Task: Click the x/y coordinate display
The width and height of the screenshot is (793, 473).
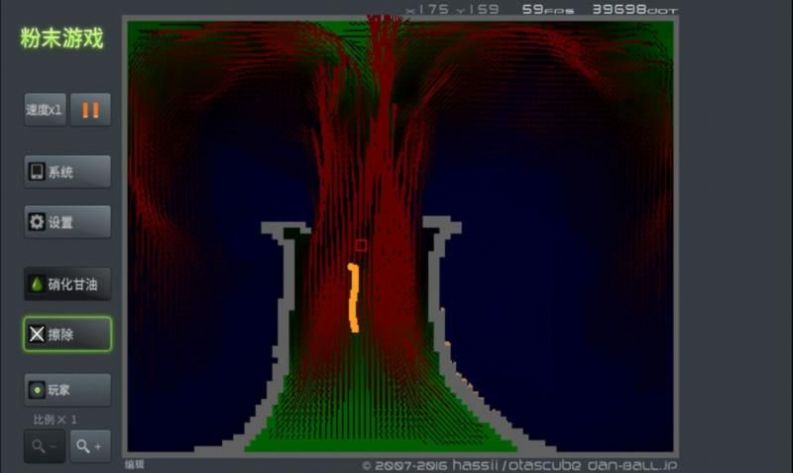Action: click(x=453, y=9)
